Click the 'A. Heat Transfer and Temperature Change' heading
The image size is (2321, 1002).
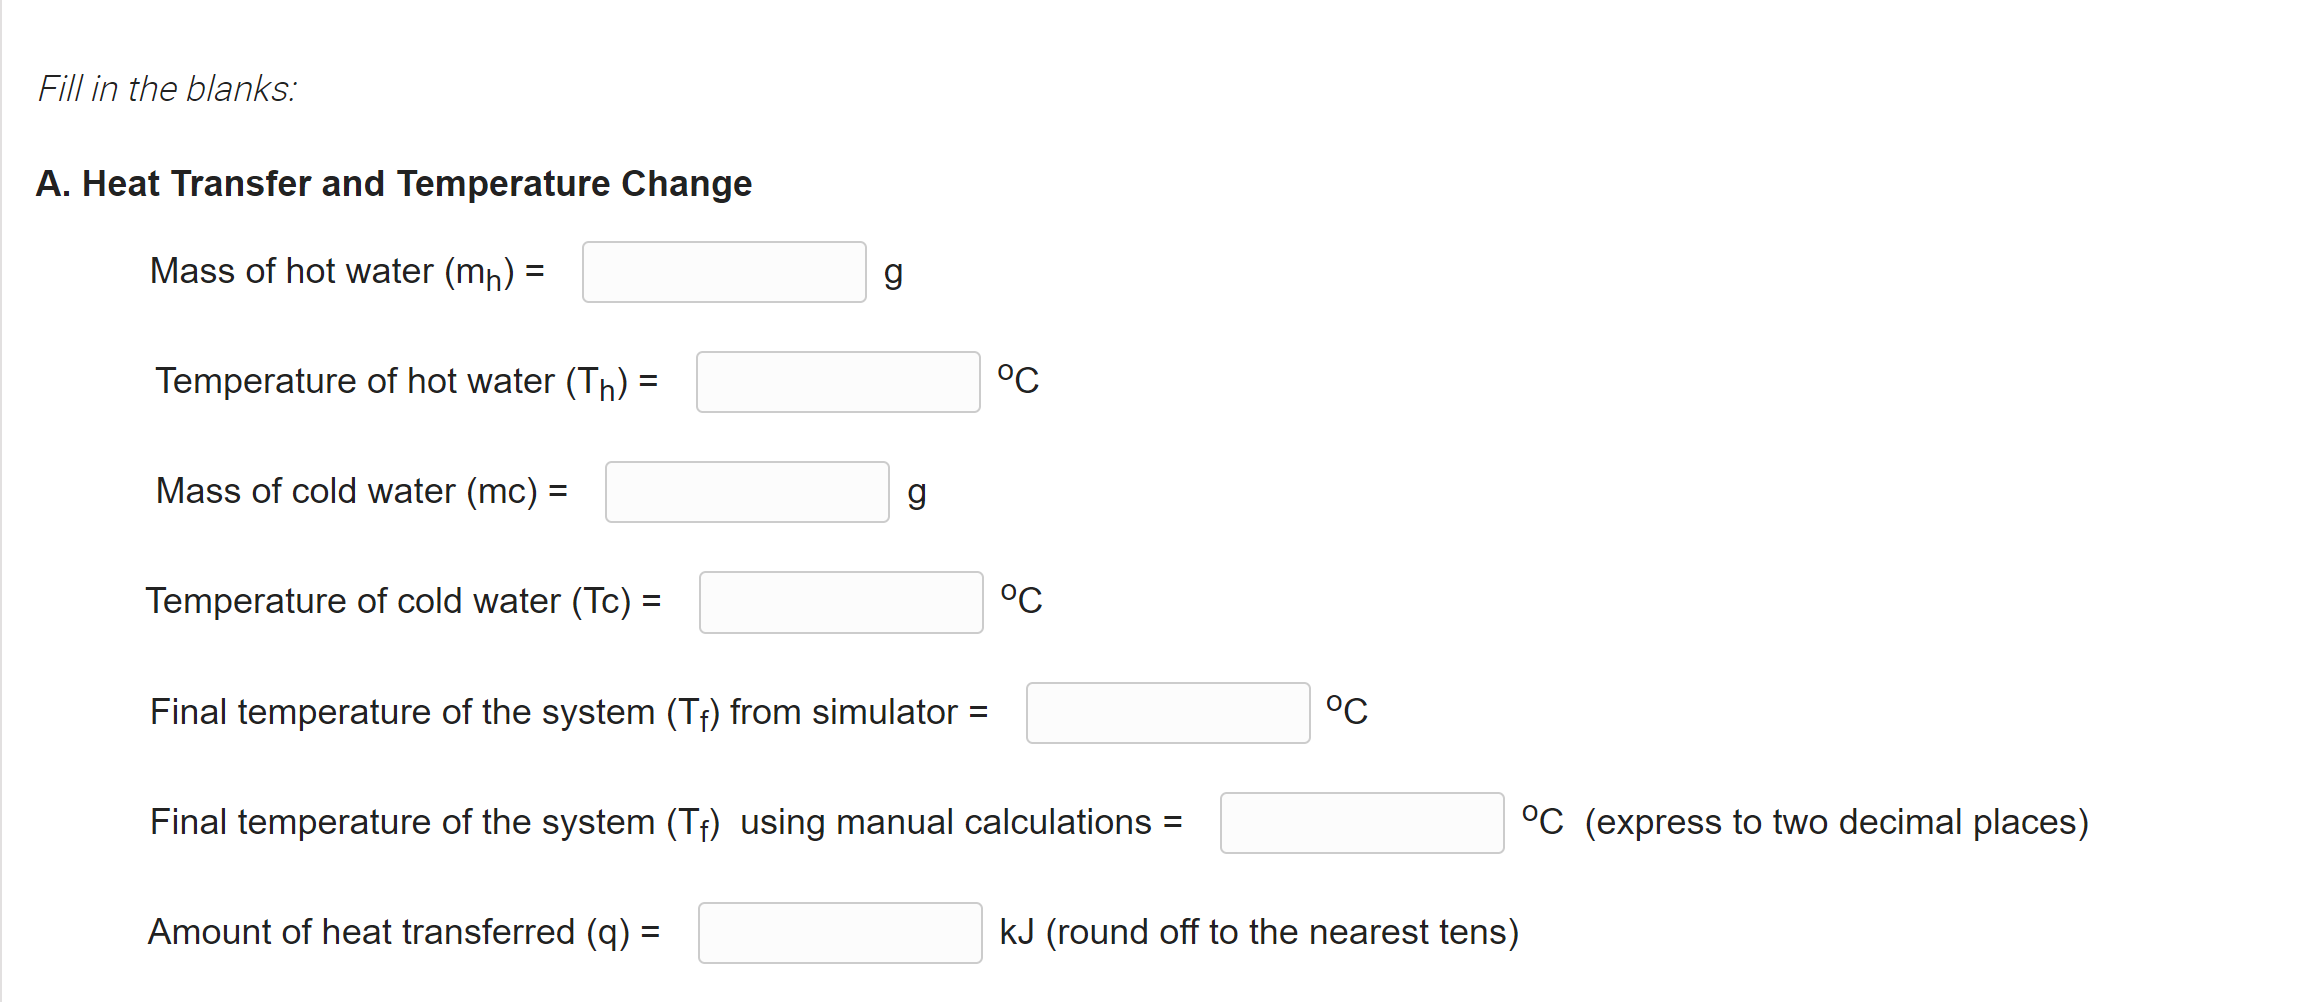pyautogui.click(x=394, y=183)
